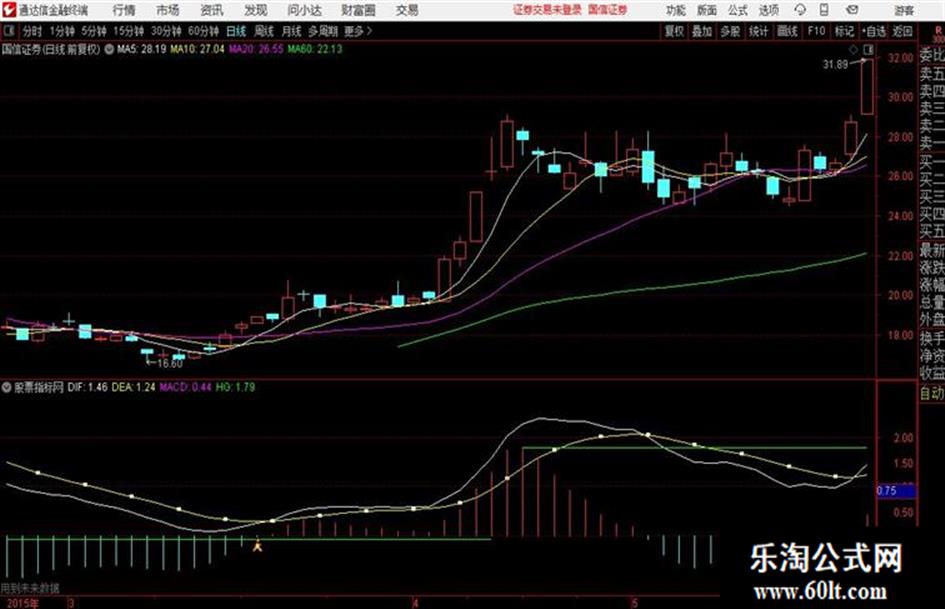Image resolution: width=945 pixels, height=609 pixels.
Task: Select the 月线 monthly period tab
Action: click(x=292, y=31)
